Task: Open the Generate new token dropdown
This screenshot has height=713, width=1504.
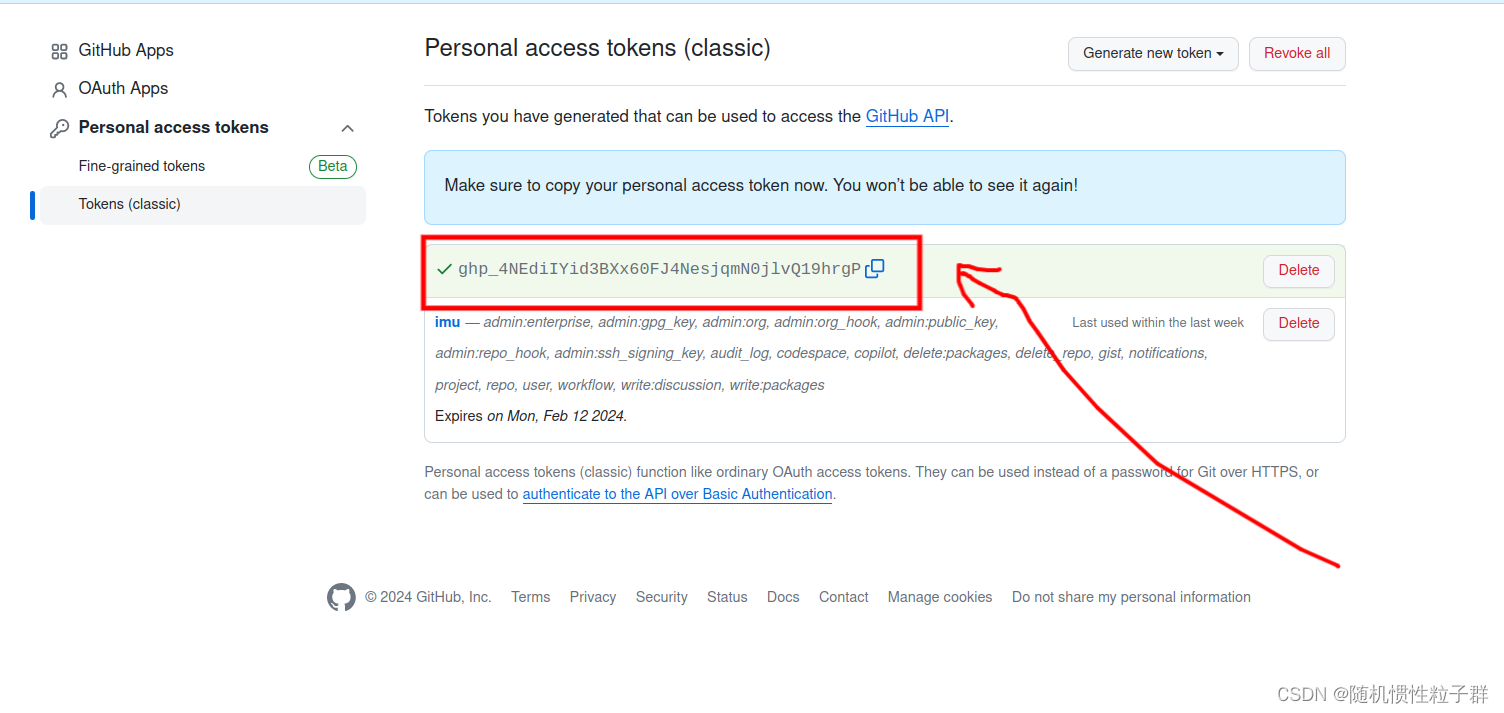Action: click(1152, 53)
